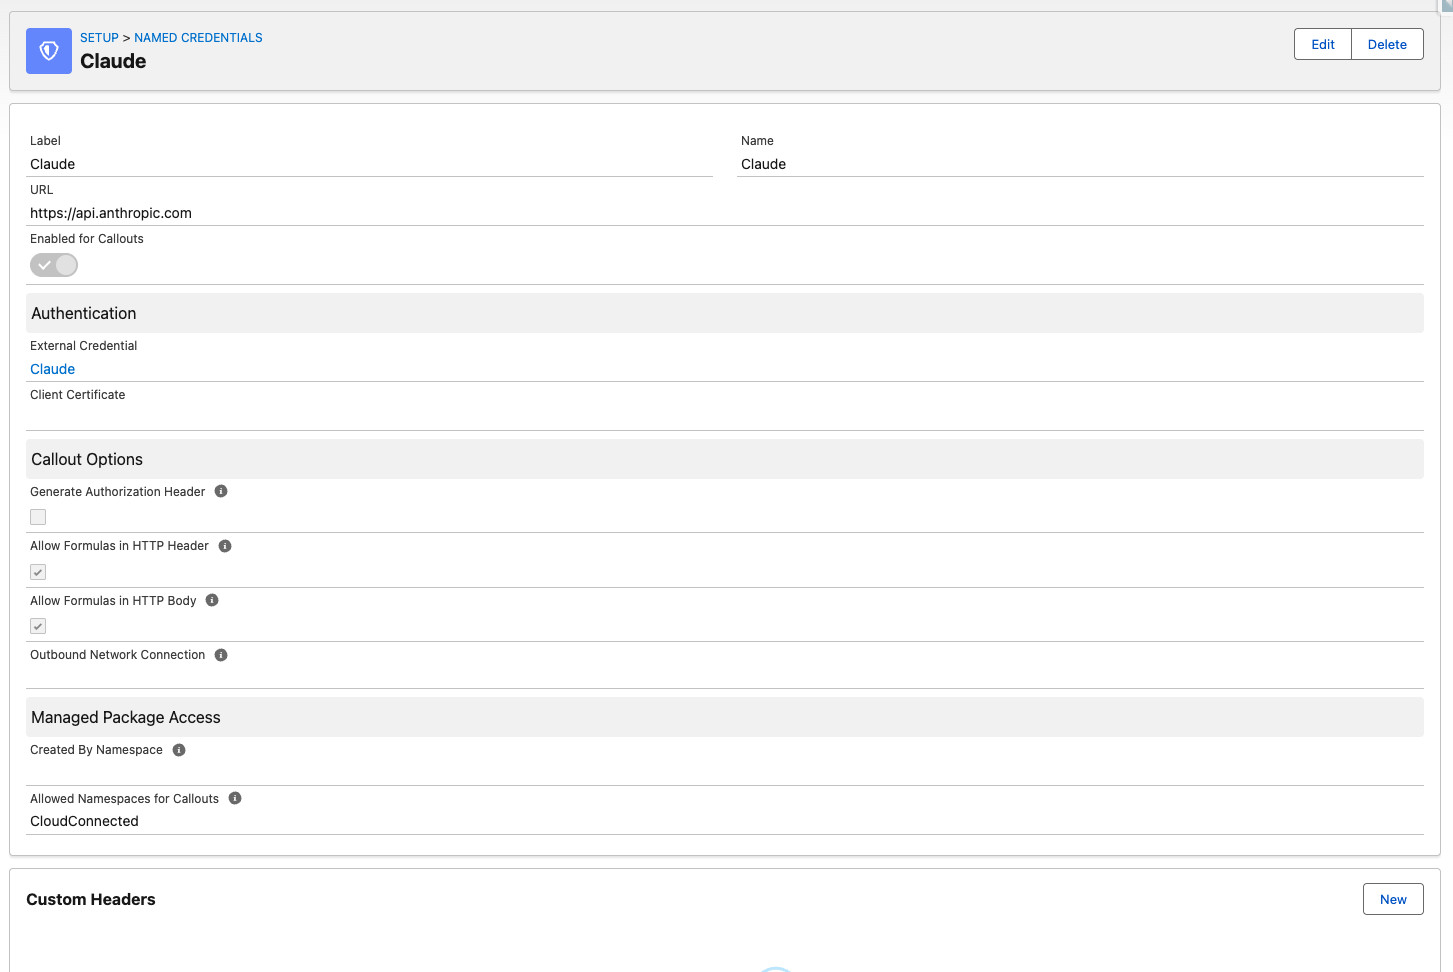Show info for Created By Namespace
The width and height of the screenshot is (1453, 972).
pyautogui.click(x=179, y=750)
